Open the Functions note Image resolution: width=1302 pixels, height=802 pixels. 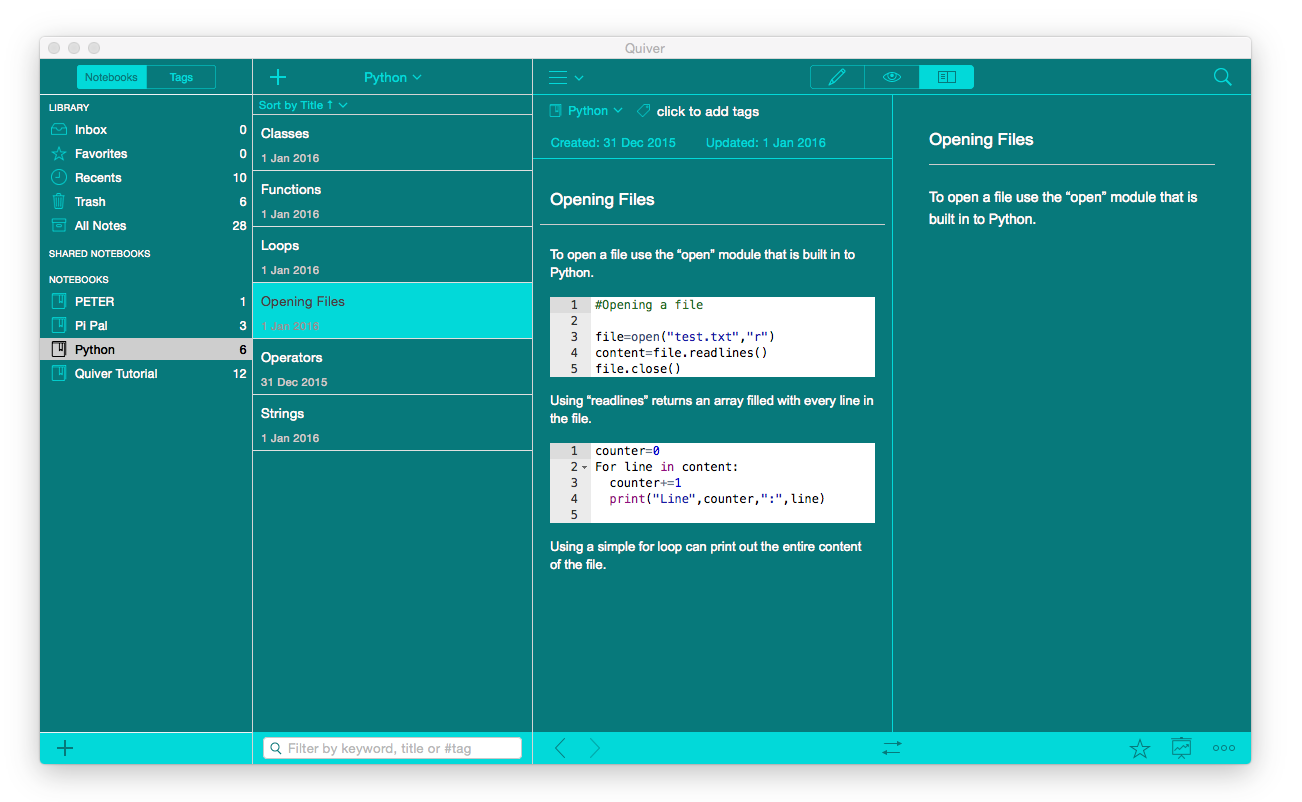click(x=392, y=199)
